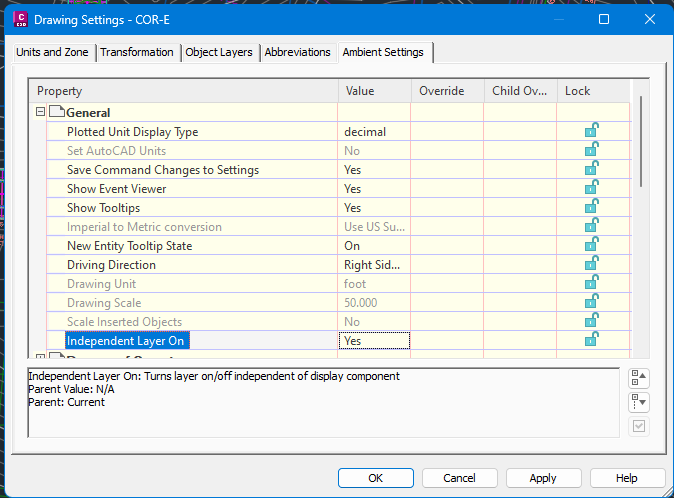Open the Object Layers tab
The height and width of the screenshot is (498, 674).
click(220, 52)
